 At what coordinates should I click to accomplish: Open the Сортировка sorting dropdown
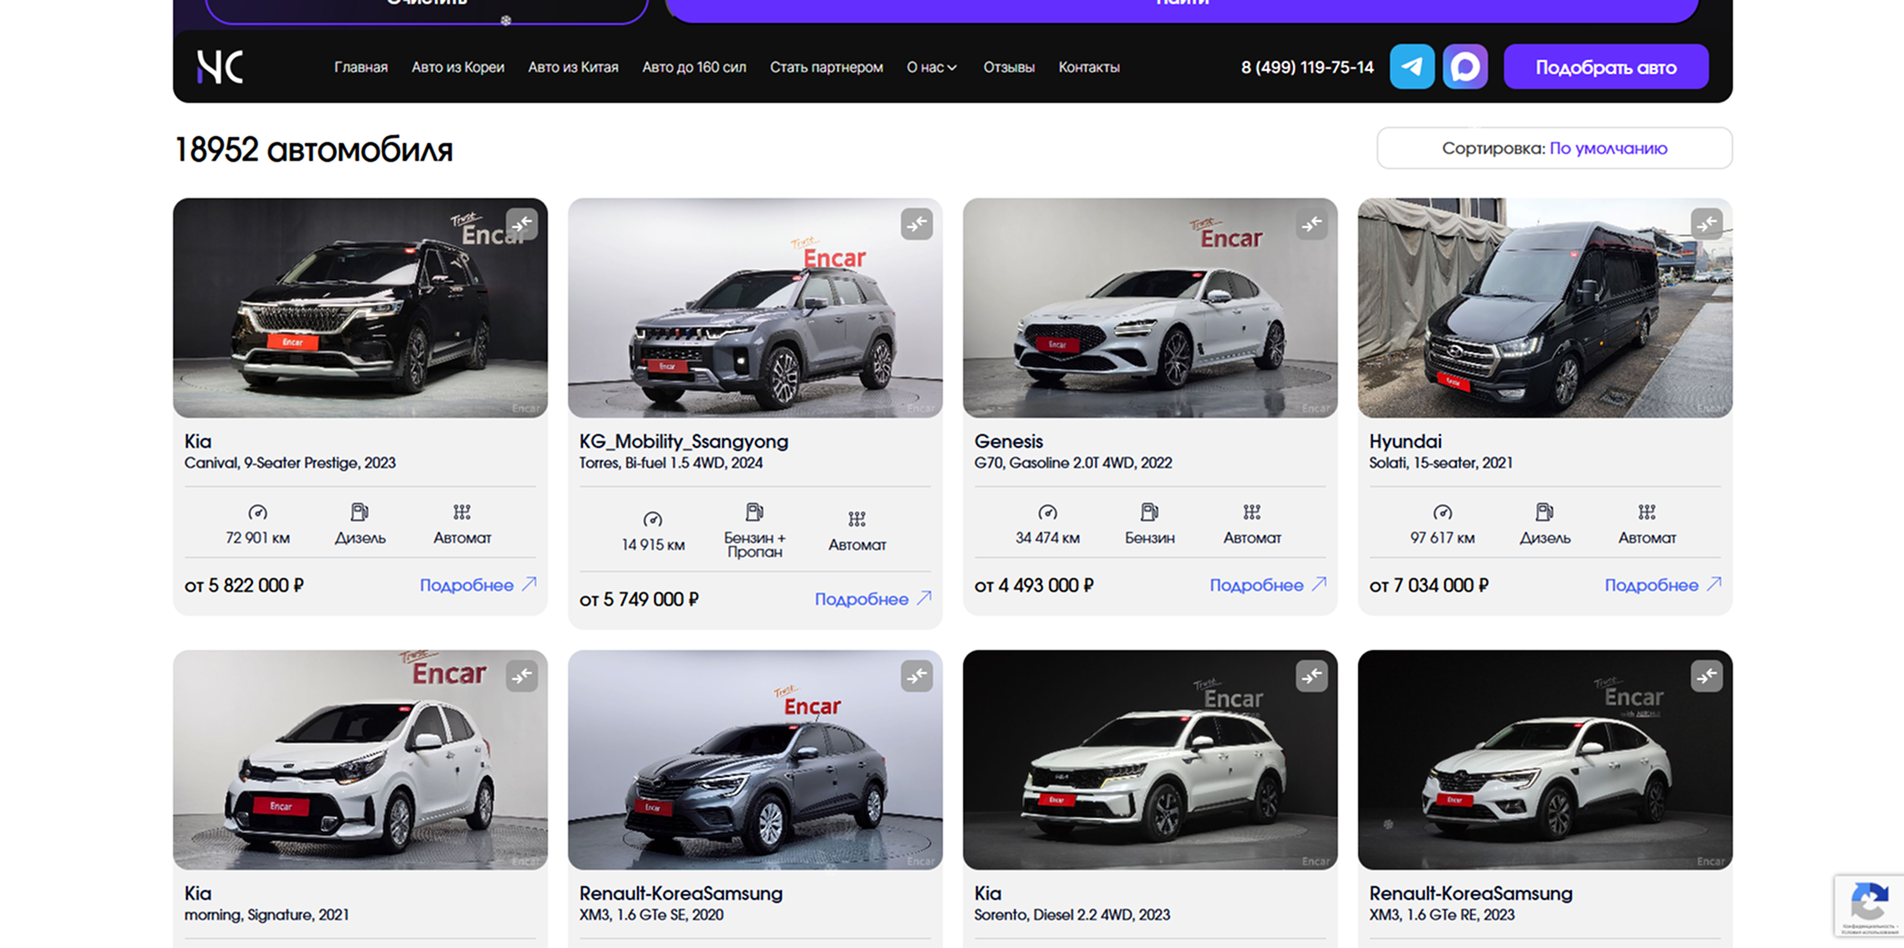coord(1554,148)
